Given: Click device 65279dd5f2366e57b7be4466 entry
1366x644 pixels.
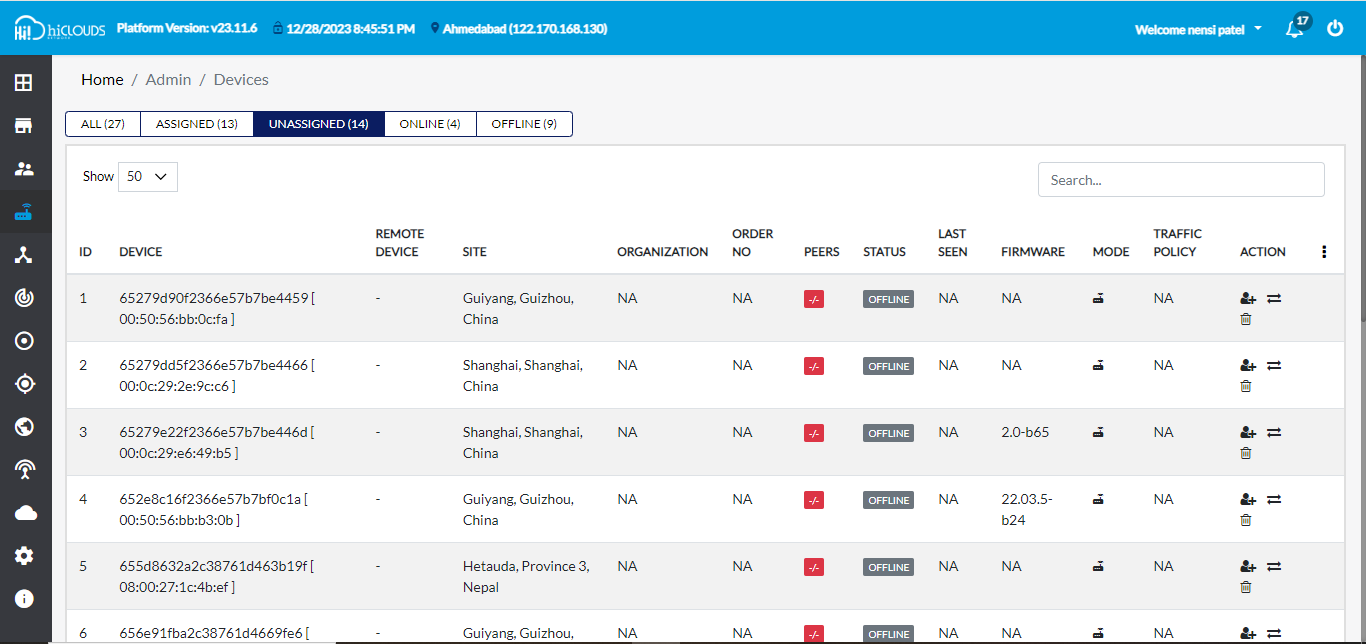Looking at the screenshot, I should 217,375.
